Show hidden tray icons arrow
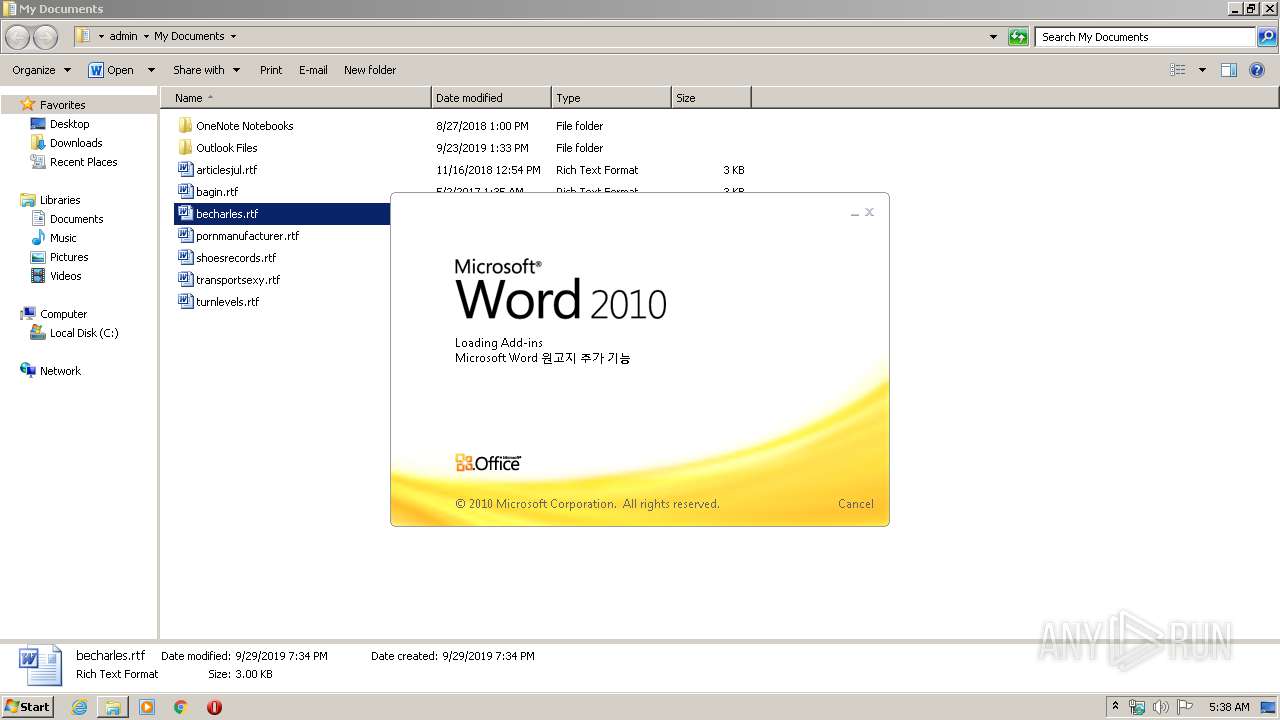The width and height of the screenshot is (1280, 720). coord(1115,707)
